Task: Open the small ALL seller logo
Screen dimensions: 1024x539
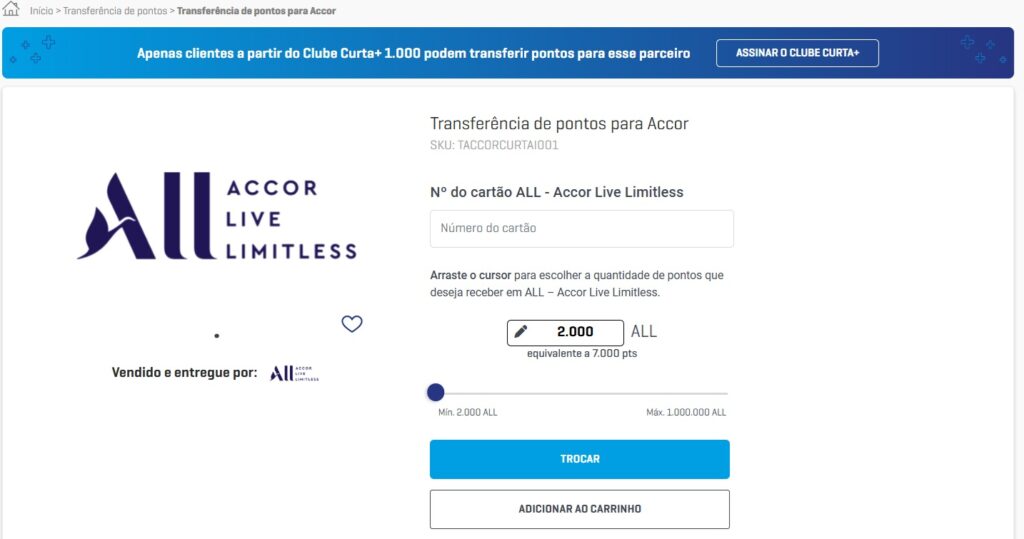Action: pyautogui.click(x=294, y=373)
